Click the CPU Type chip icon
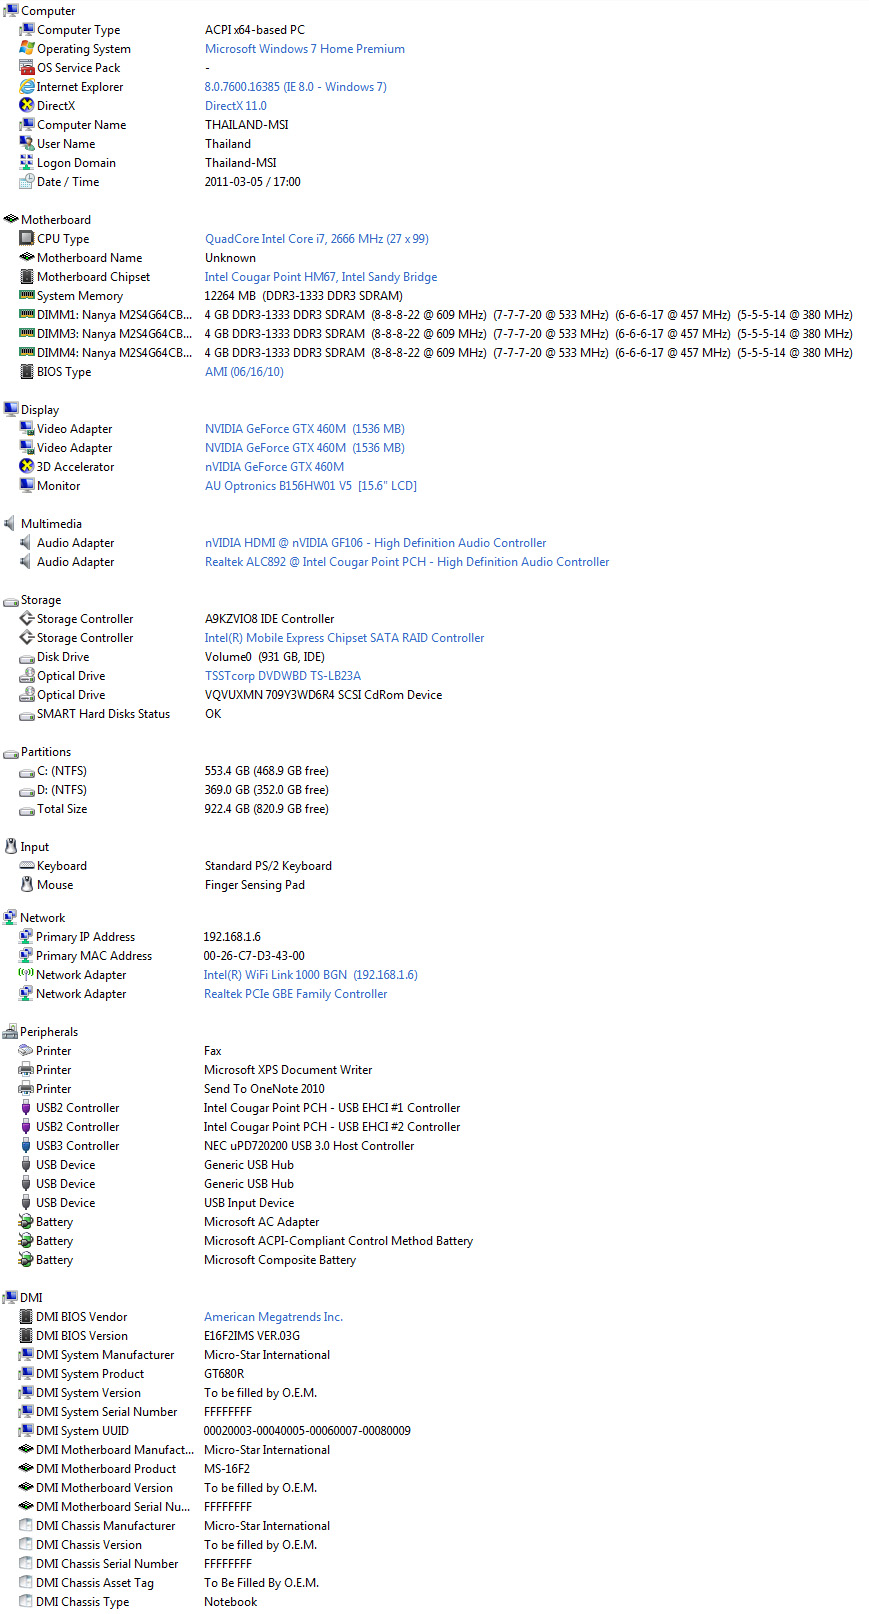 (27, 239)
